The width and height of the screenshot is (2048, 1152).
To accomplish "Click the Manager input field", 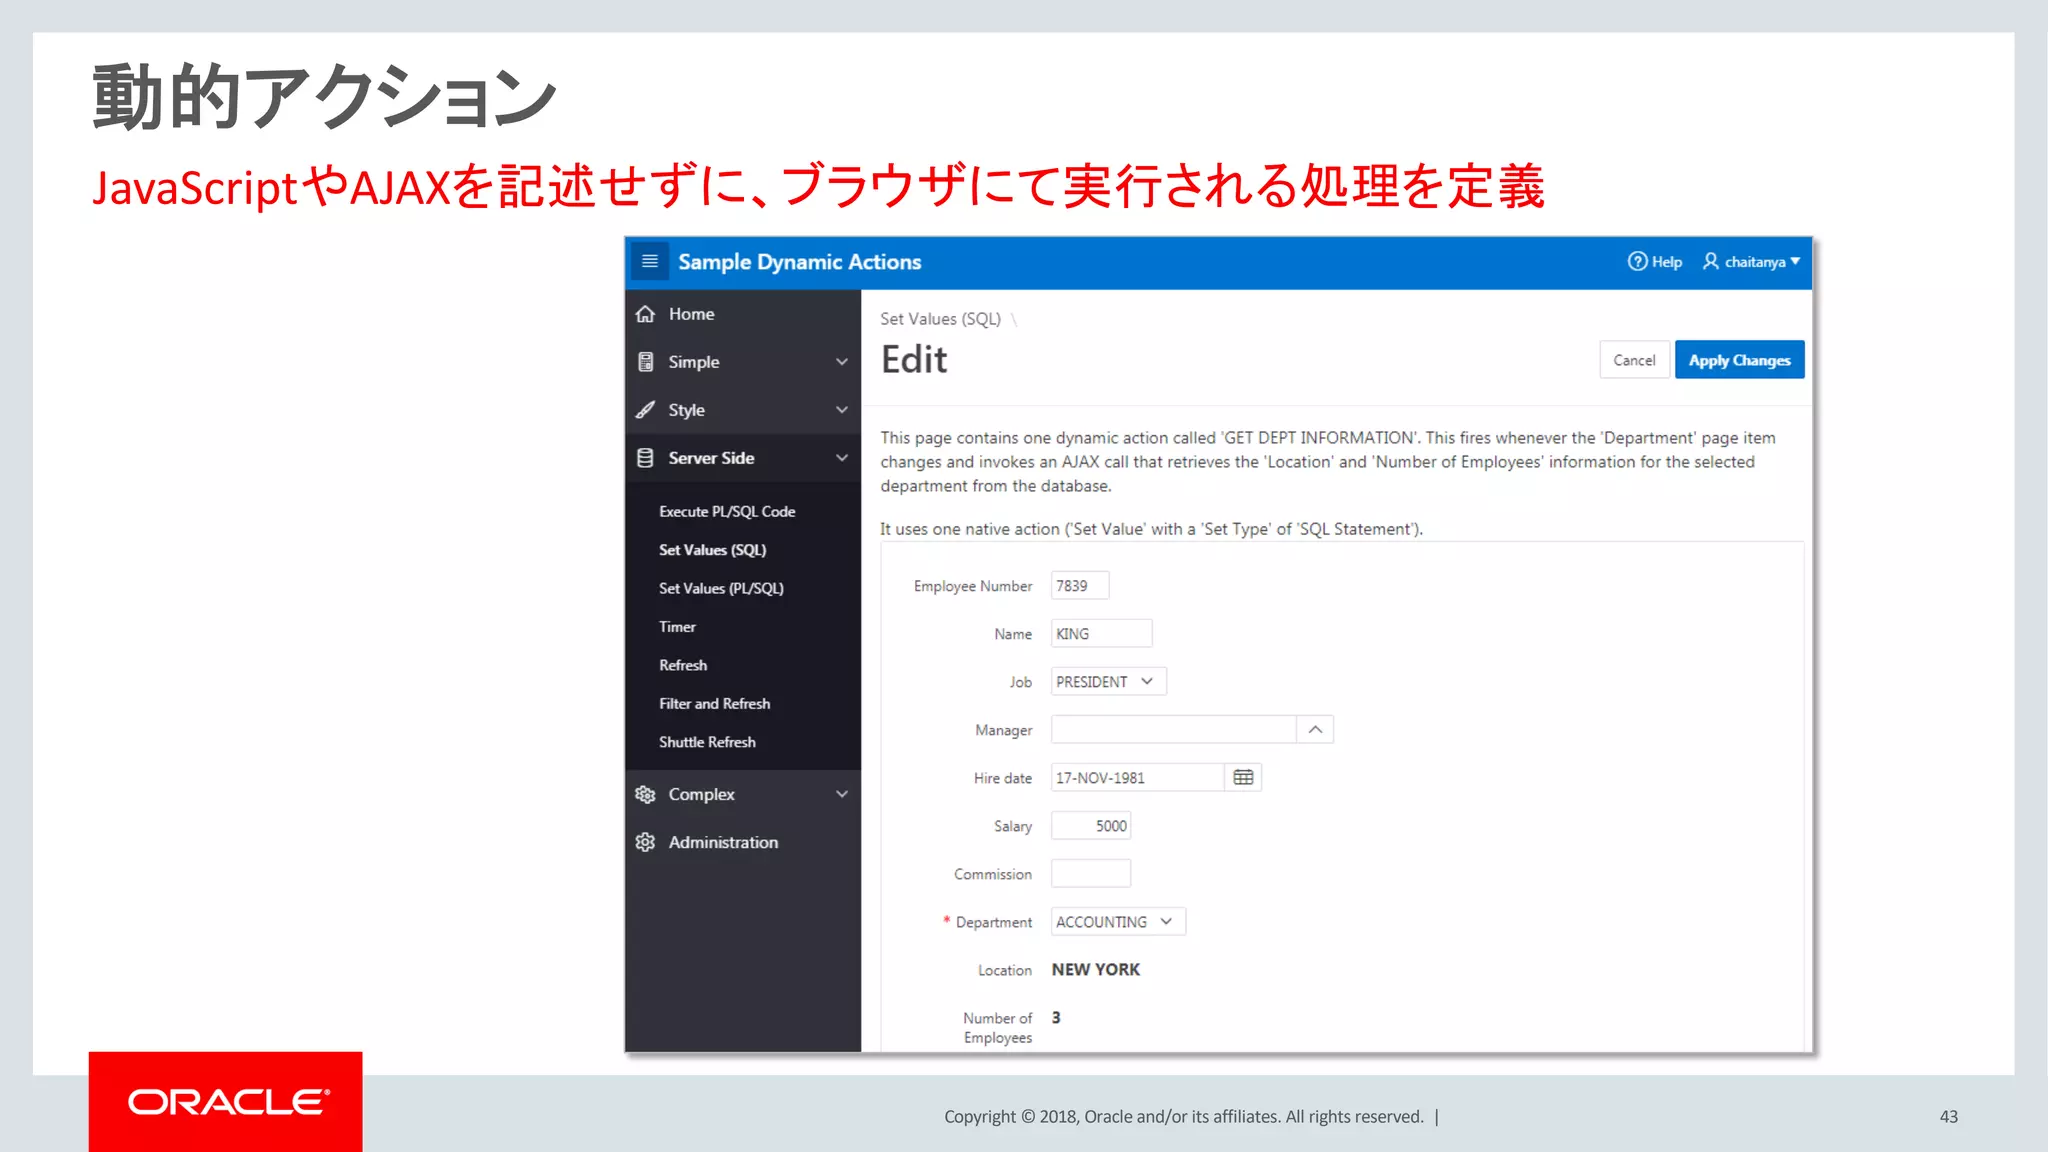I will coord(1173,729).
